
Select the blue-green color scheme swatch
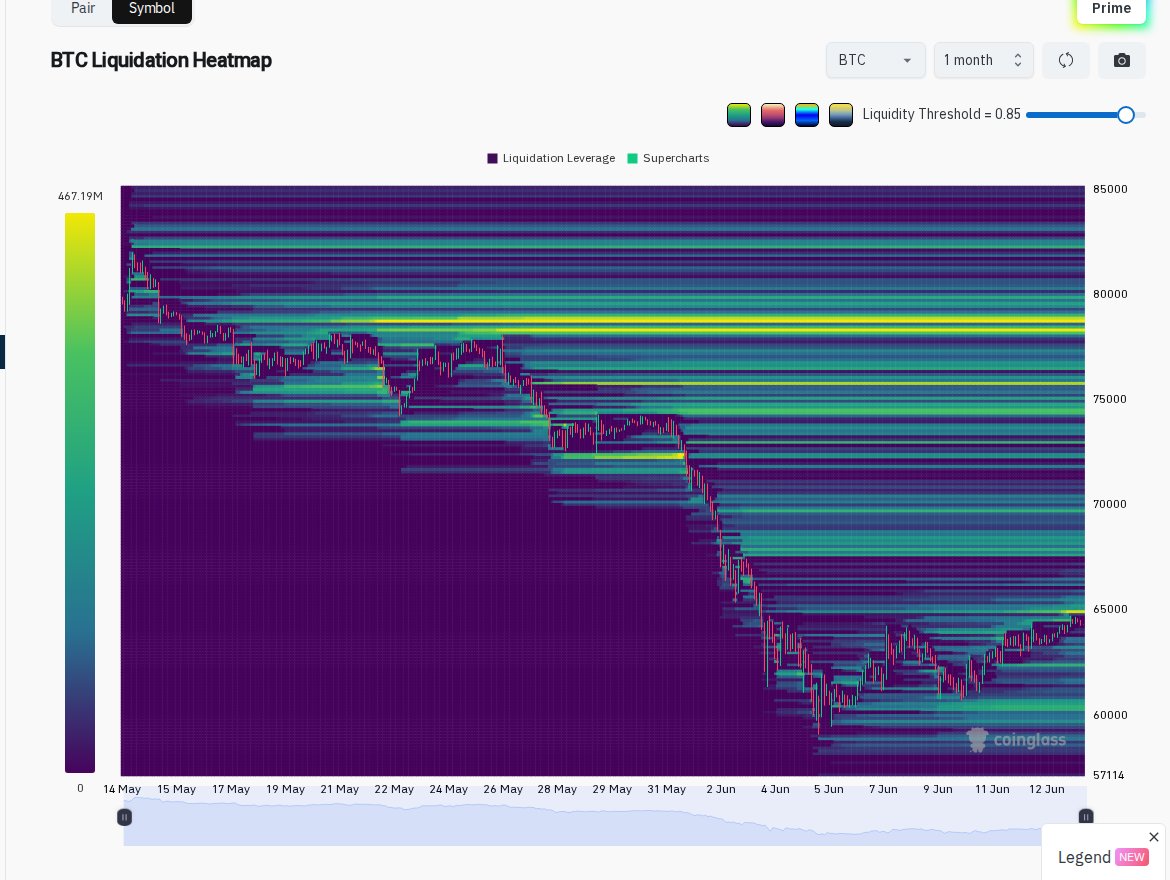tap(807, 115)
